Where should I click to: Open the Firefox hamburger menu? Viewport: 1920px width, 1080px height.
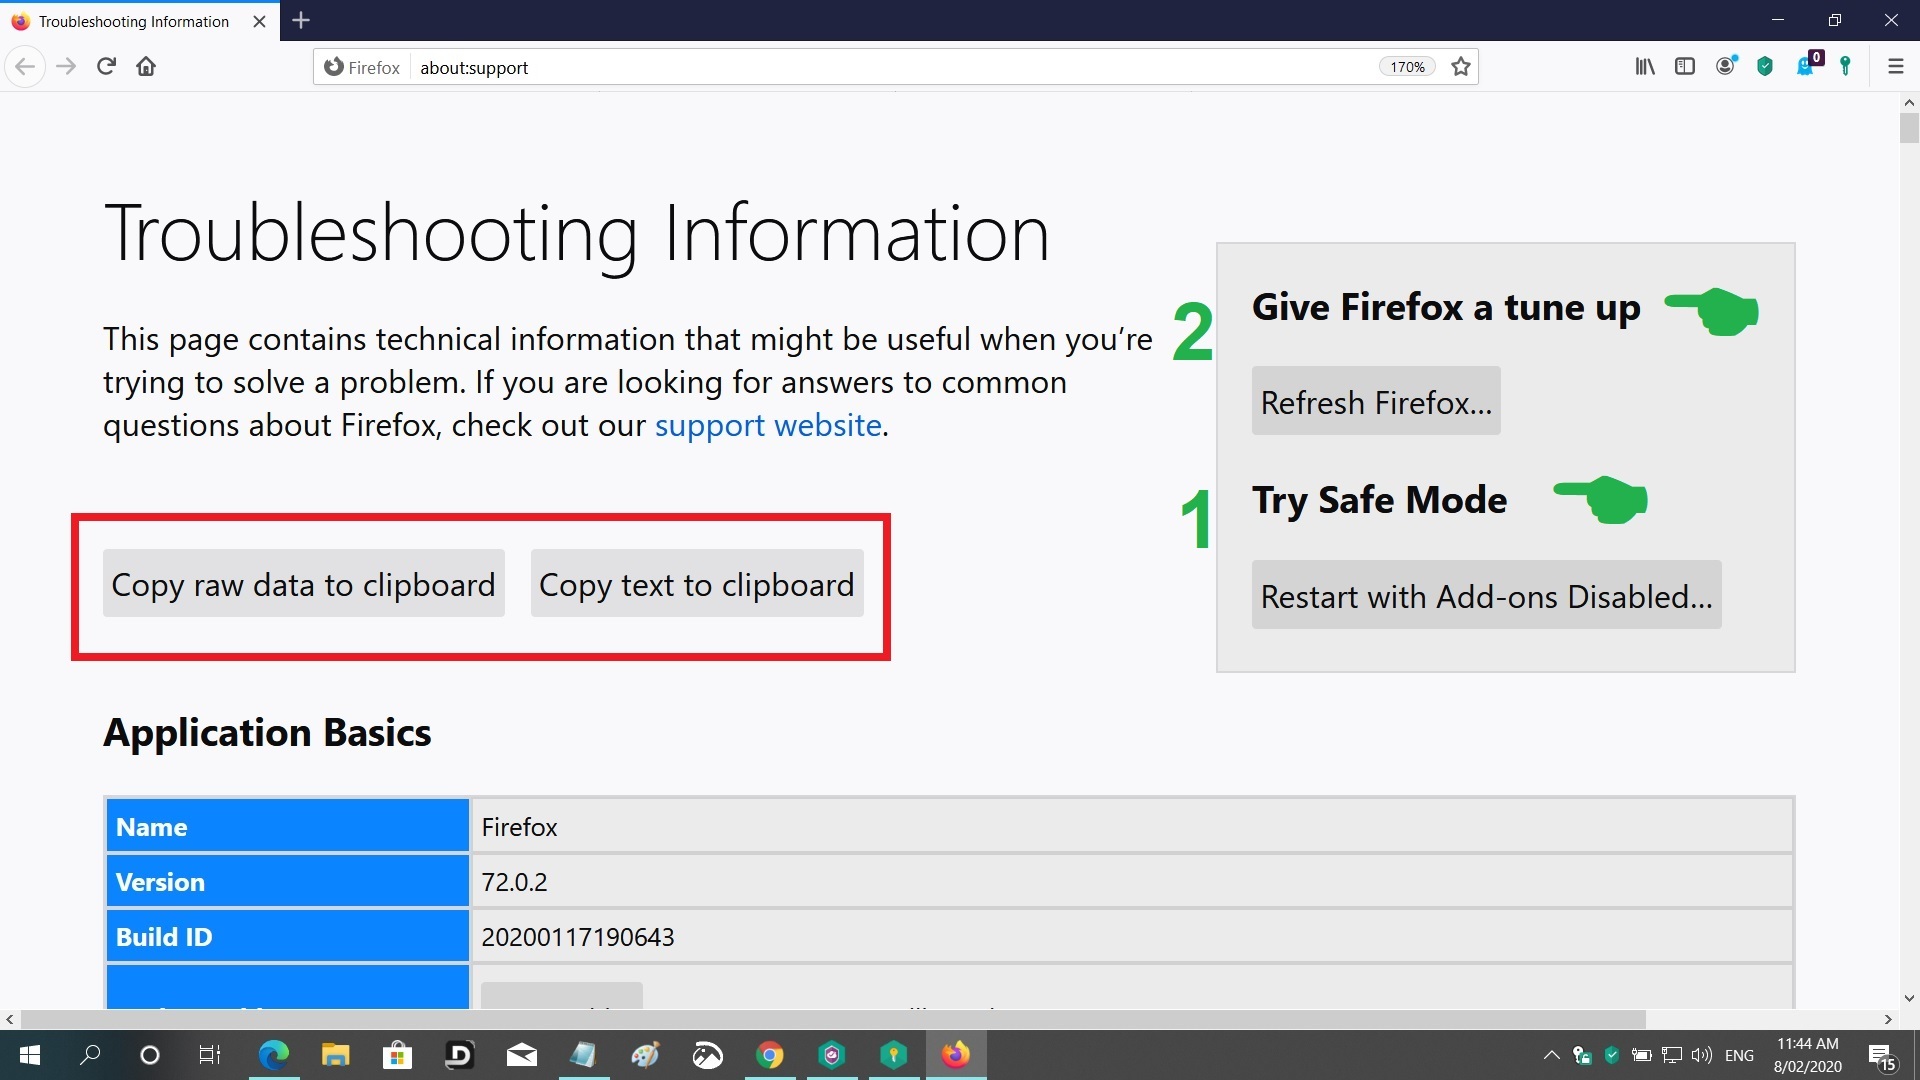click(x=1896, y=67)
